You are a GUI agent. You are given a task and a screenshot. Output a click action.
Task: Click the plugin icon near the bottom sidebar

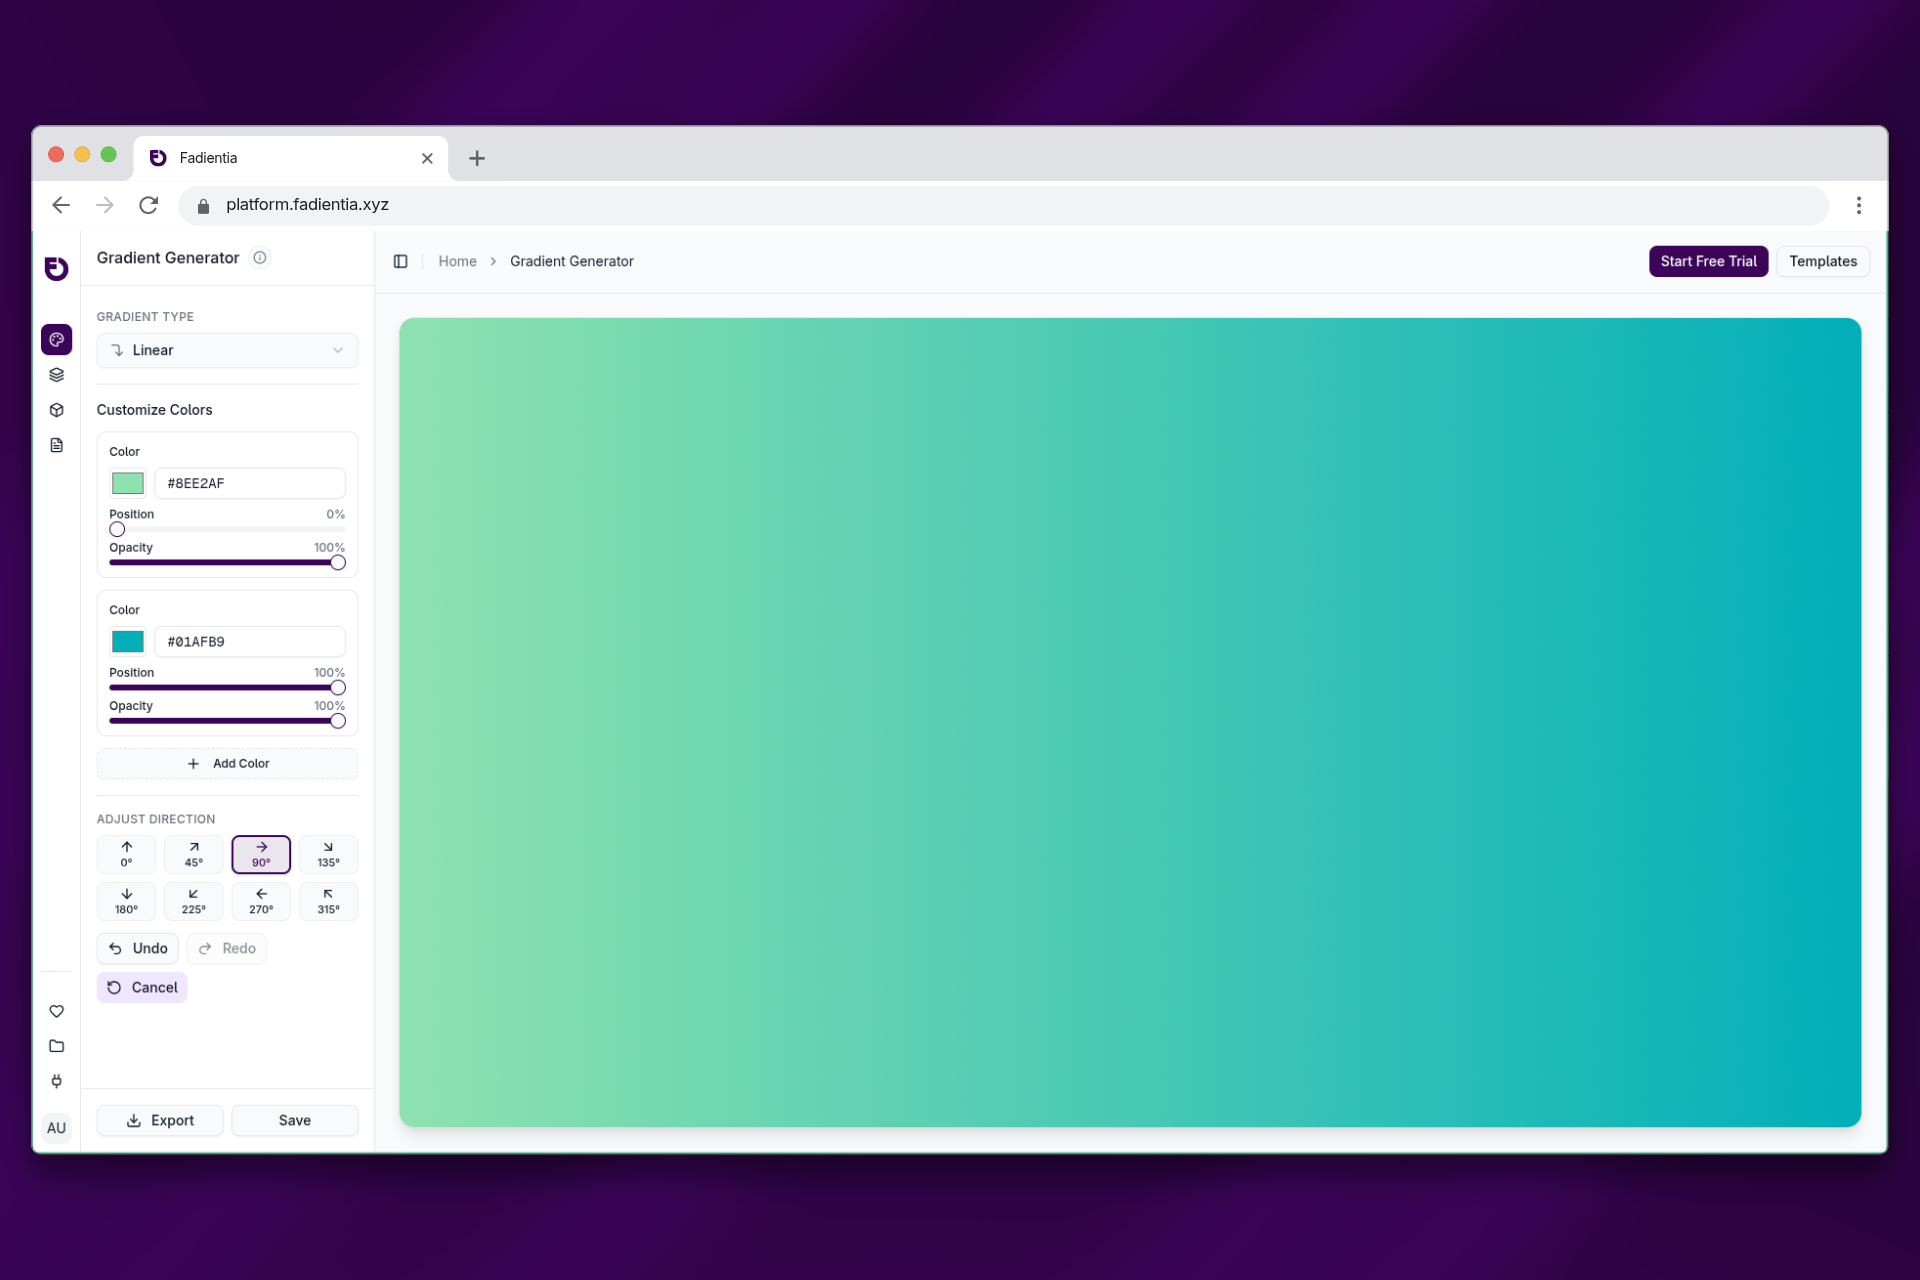(56, 1081)
